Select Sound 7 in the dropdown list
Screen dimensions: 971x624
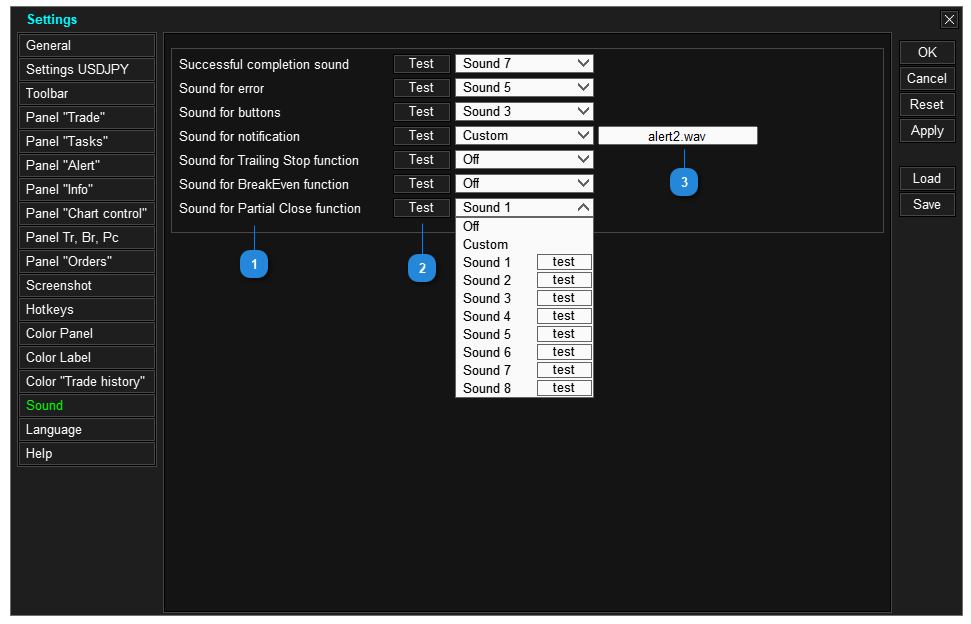pyautogui.click(x=487, y=370)
